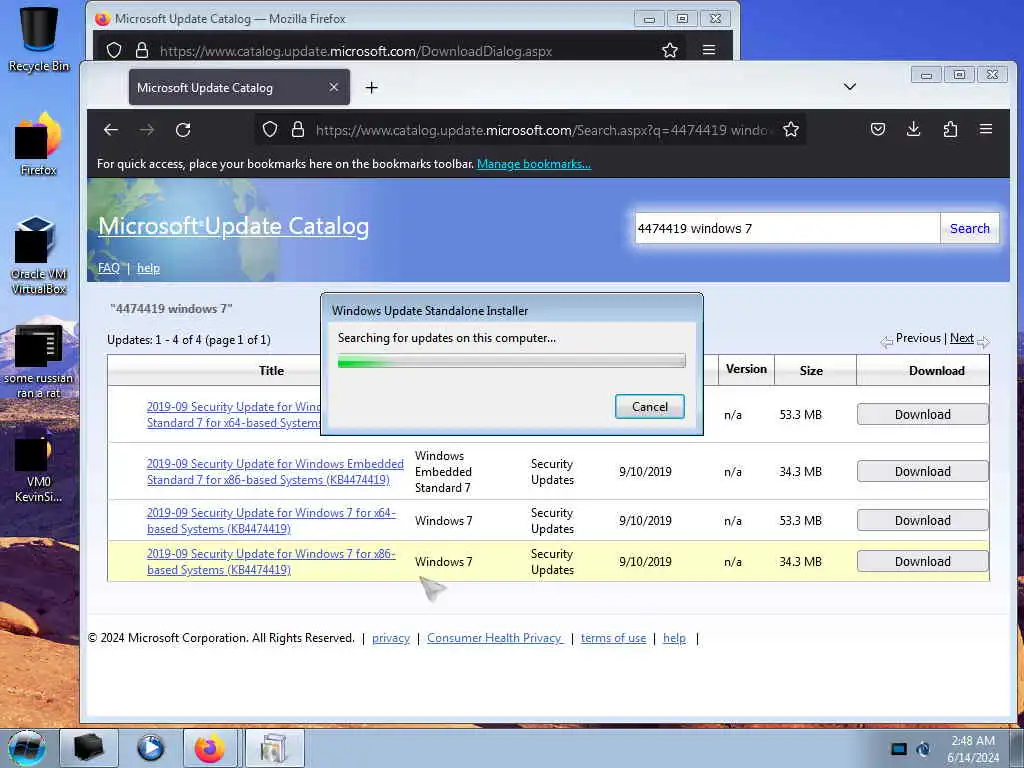Open the 'some russian ran a rat' desktop icon

[39, 361]
